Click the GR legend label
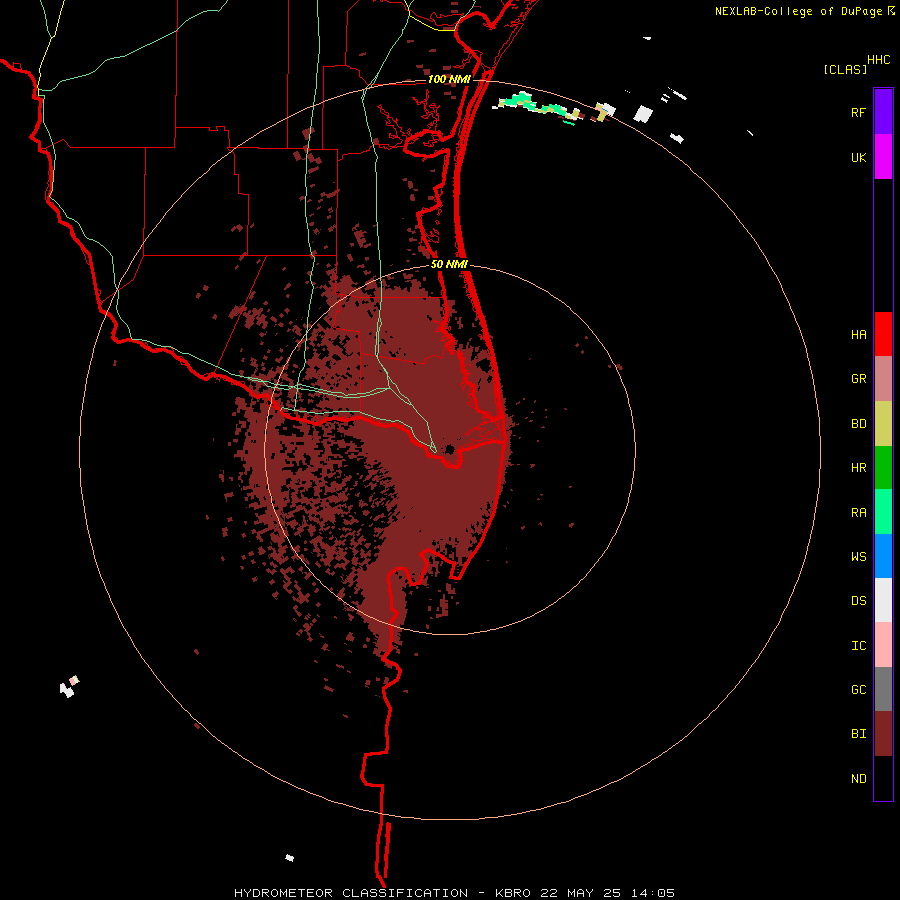900x900 pixels. coord(858,379)
